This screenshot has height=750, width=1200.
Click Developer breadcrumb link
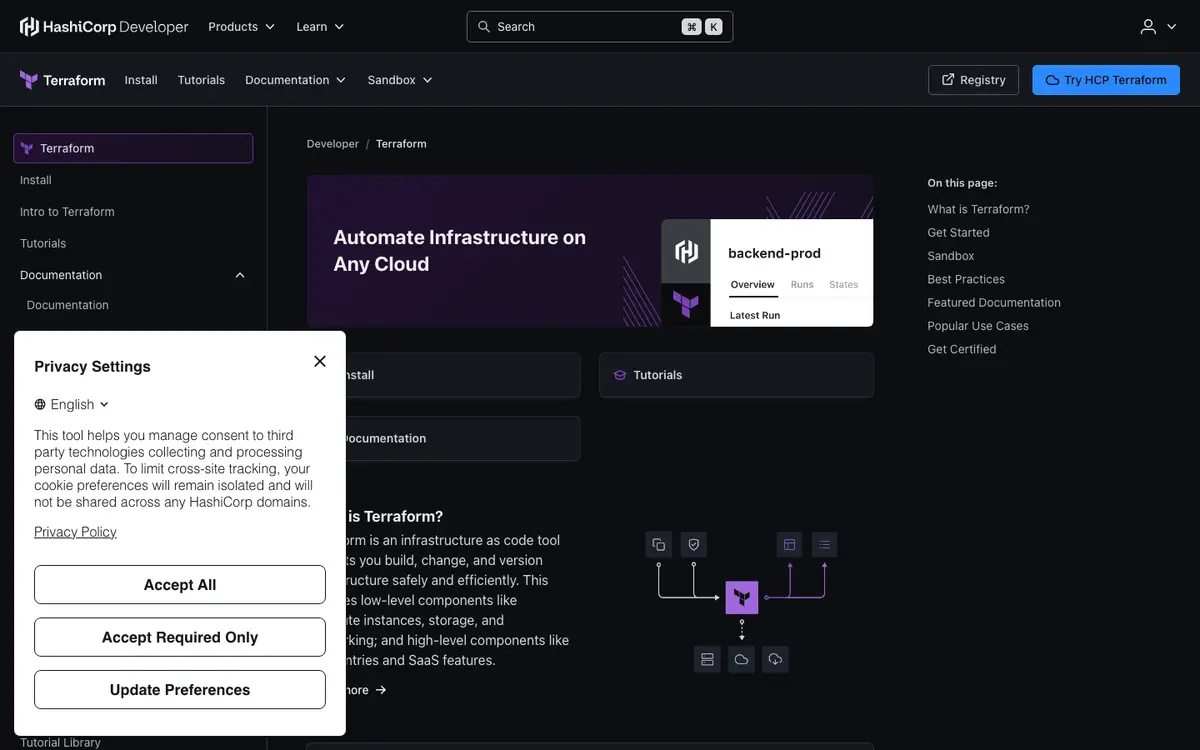(332, 144)
